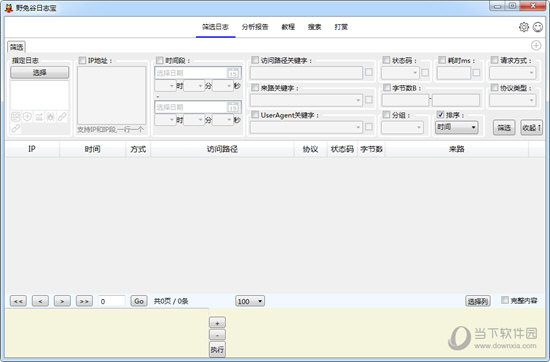Click the 访问路径 column header
Viewport: 550px width, 362px height.
222,149
